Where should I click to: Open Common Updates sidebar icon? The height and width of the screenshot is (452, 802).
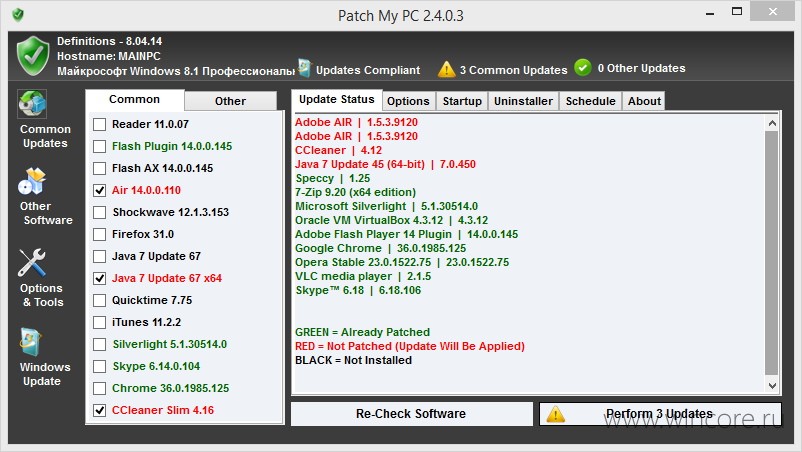point(33,104)
